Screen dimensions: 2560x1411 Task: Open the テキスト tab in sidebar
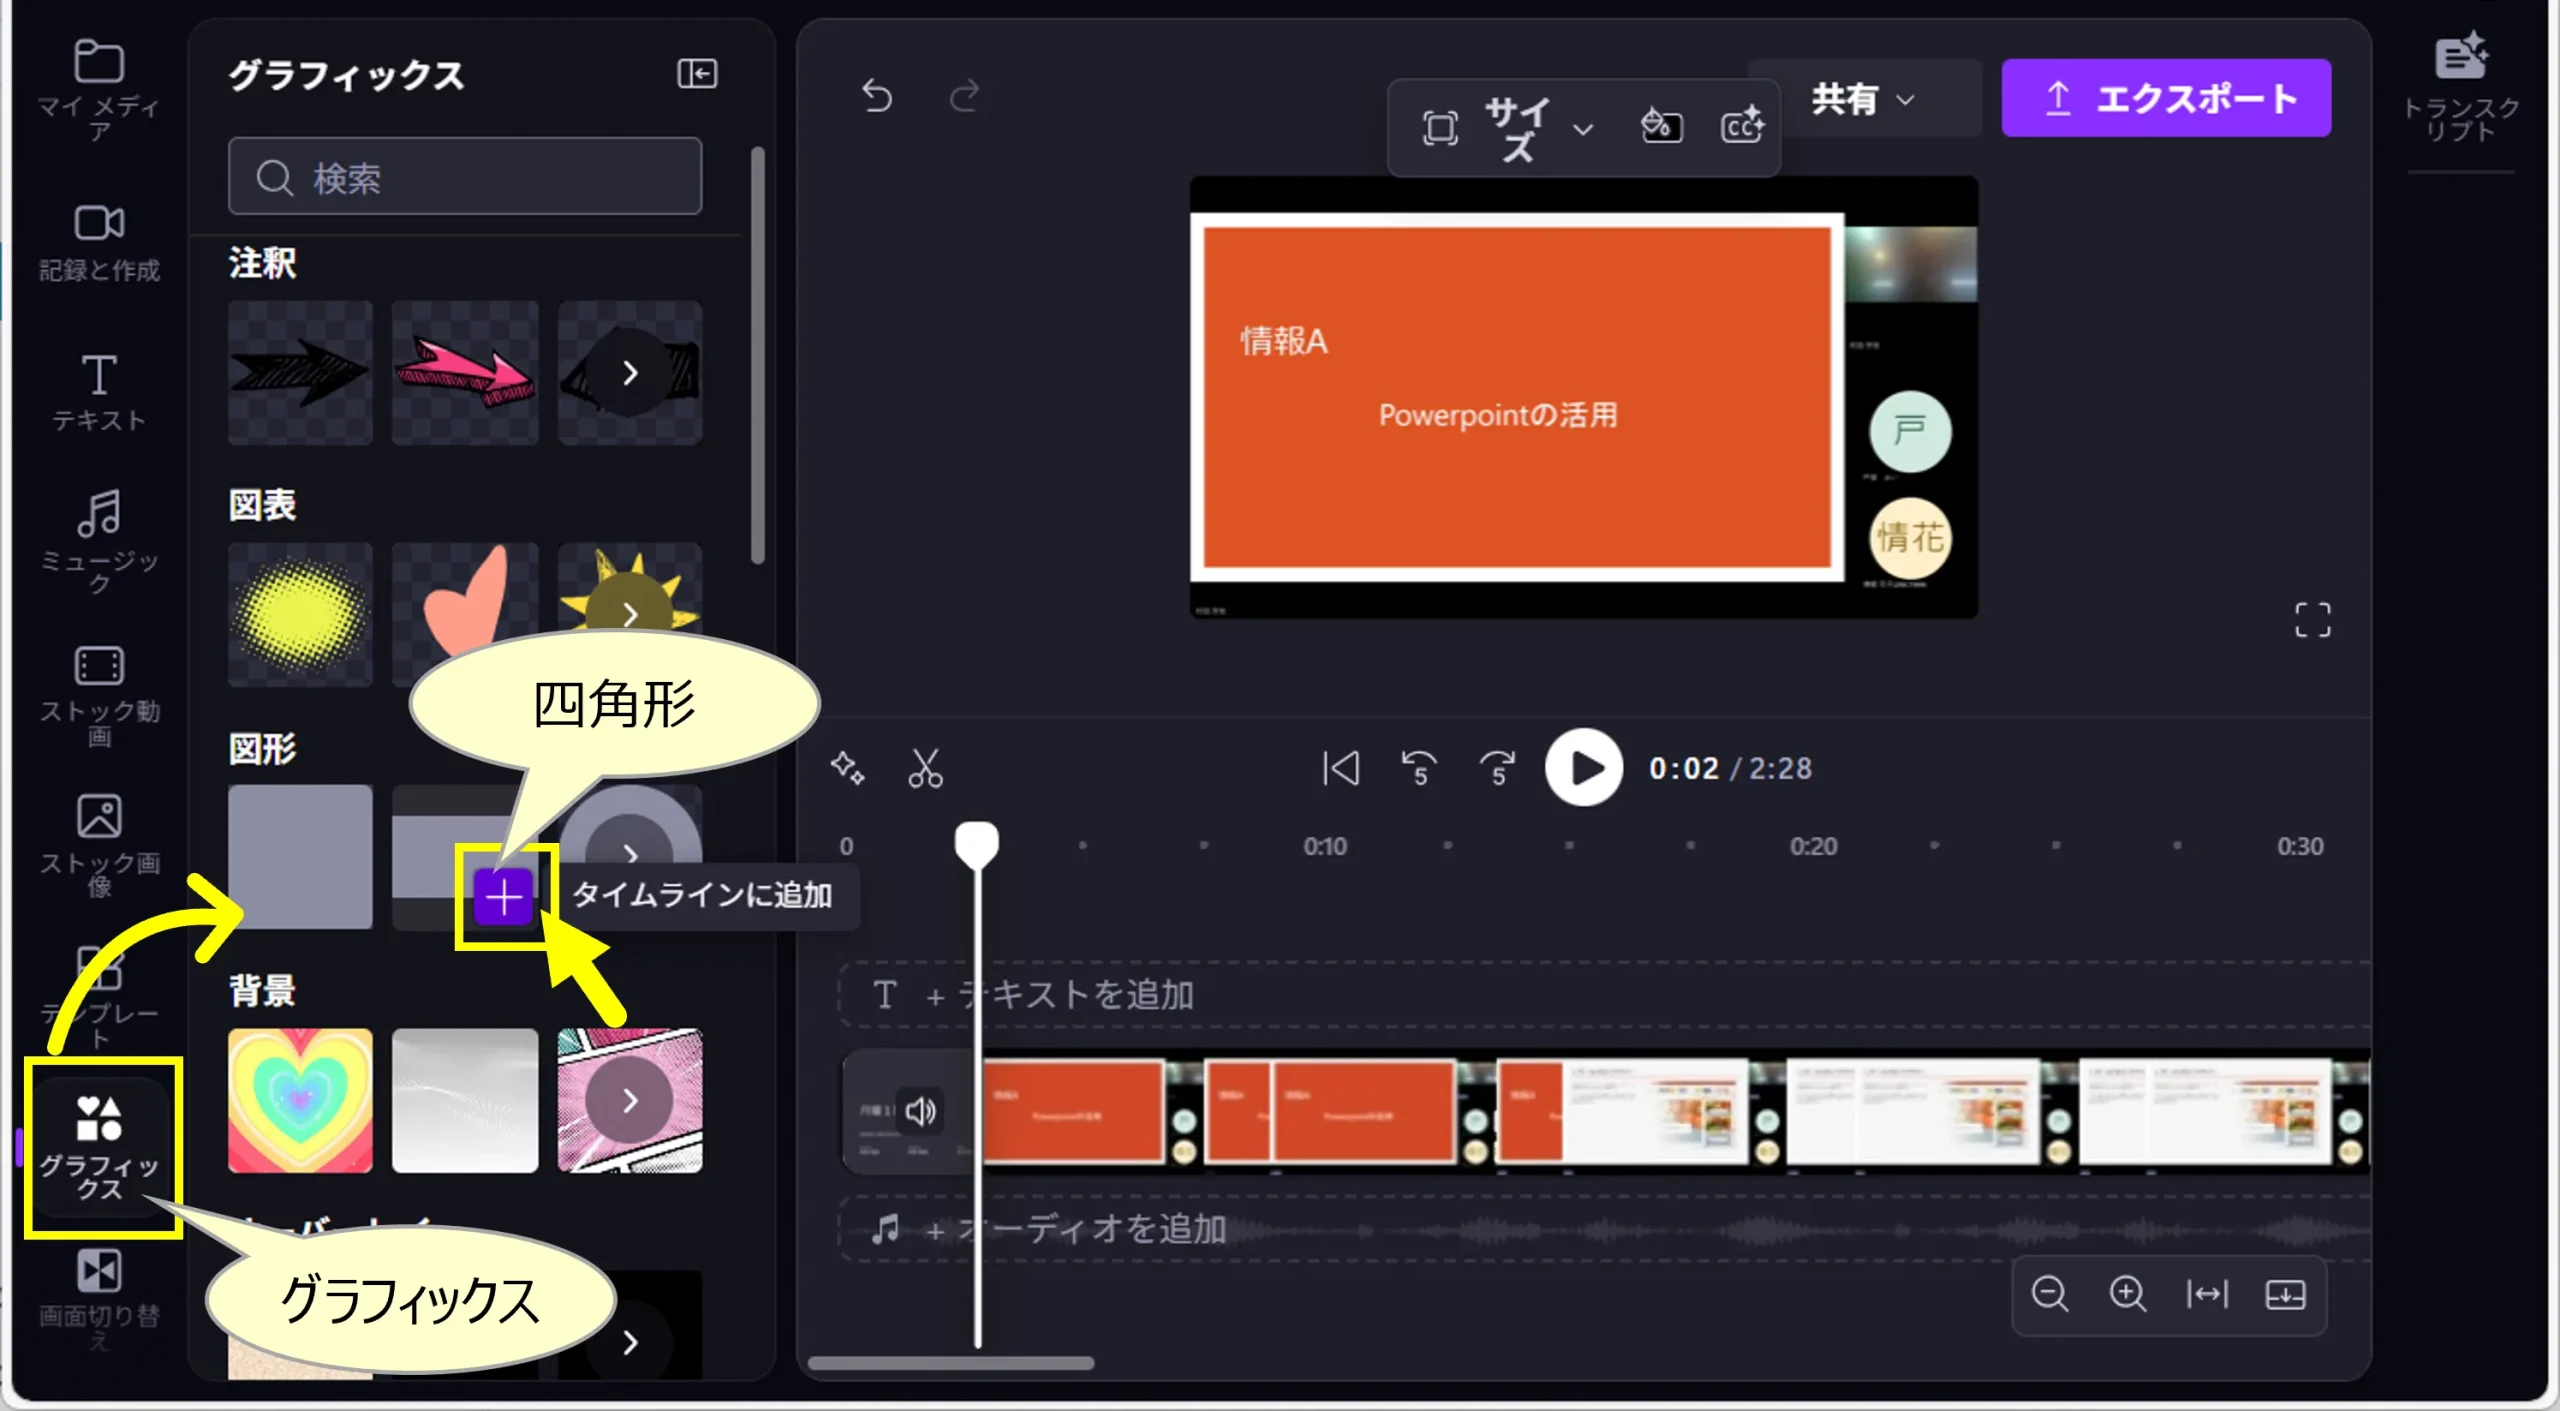(99, 392)
